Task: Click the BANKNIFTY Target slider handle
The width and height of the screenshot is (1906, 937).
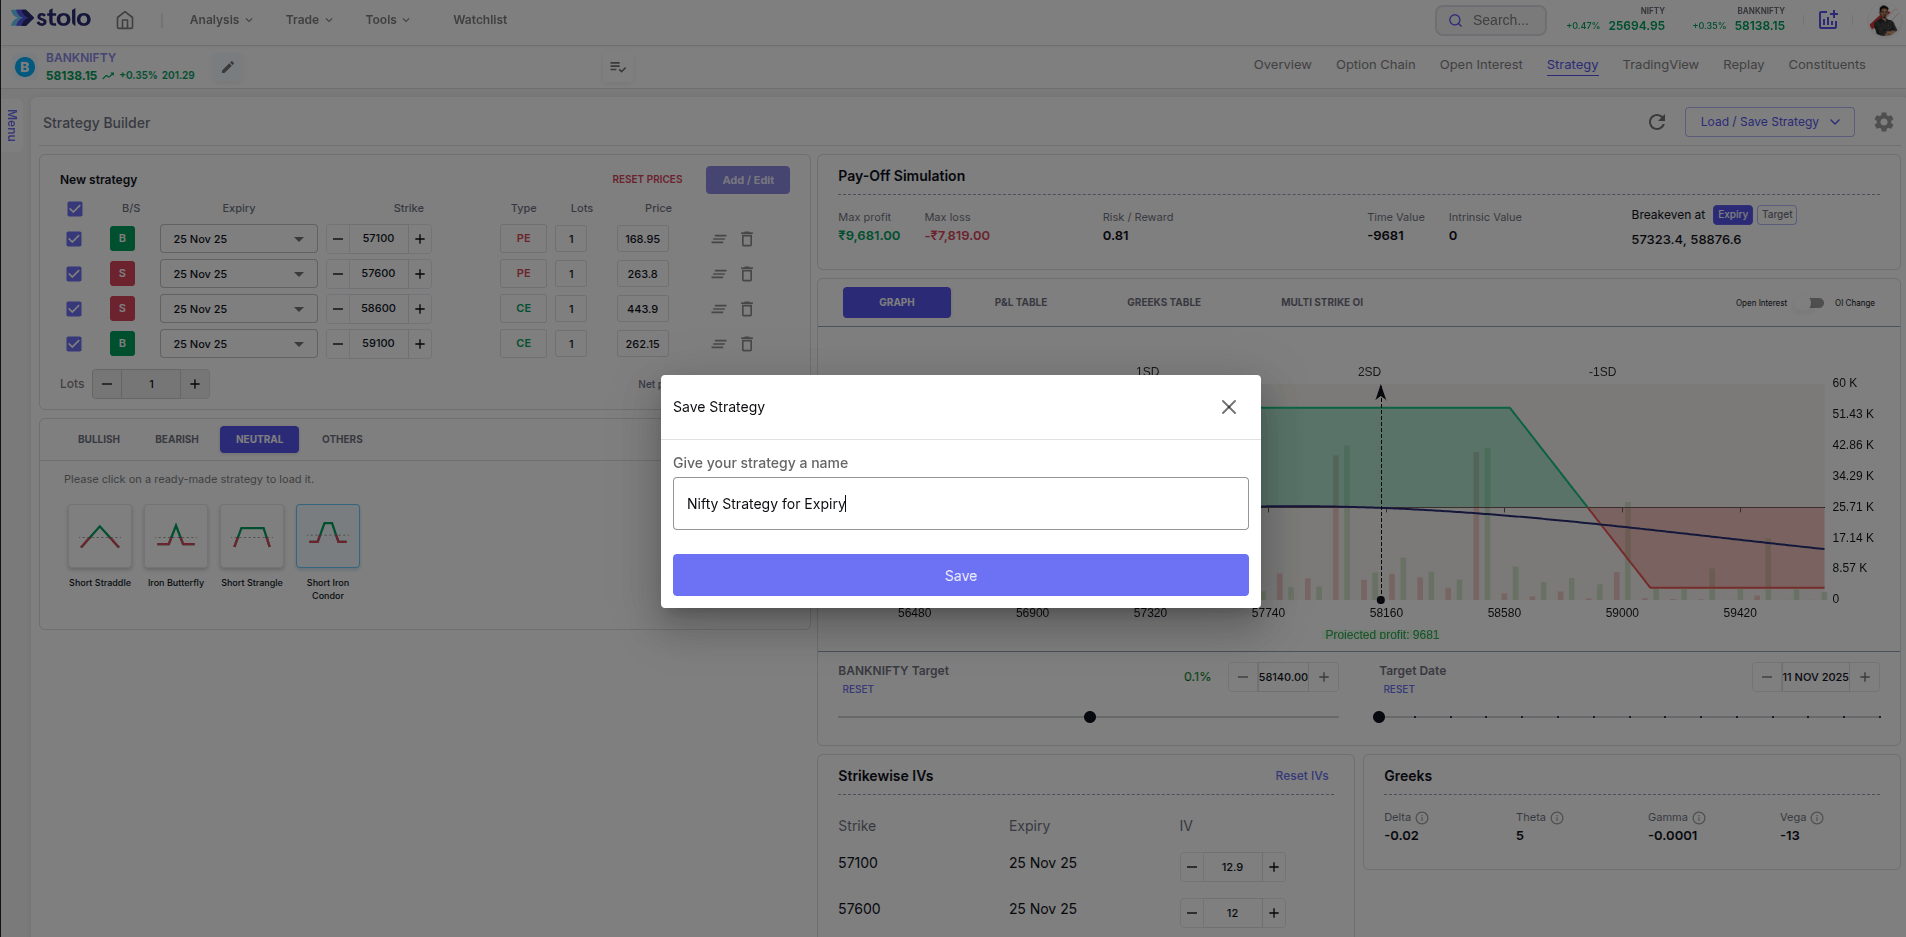Action: tap(1090, 717)
